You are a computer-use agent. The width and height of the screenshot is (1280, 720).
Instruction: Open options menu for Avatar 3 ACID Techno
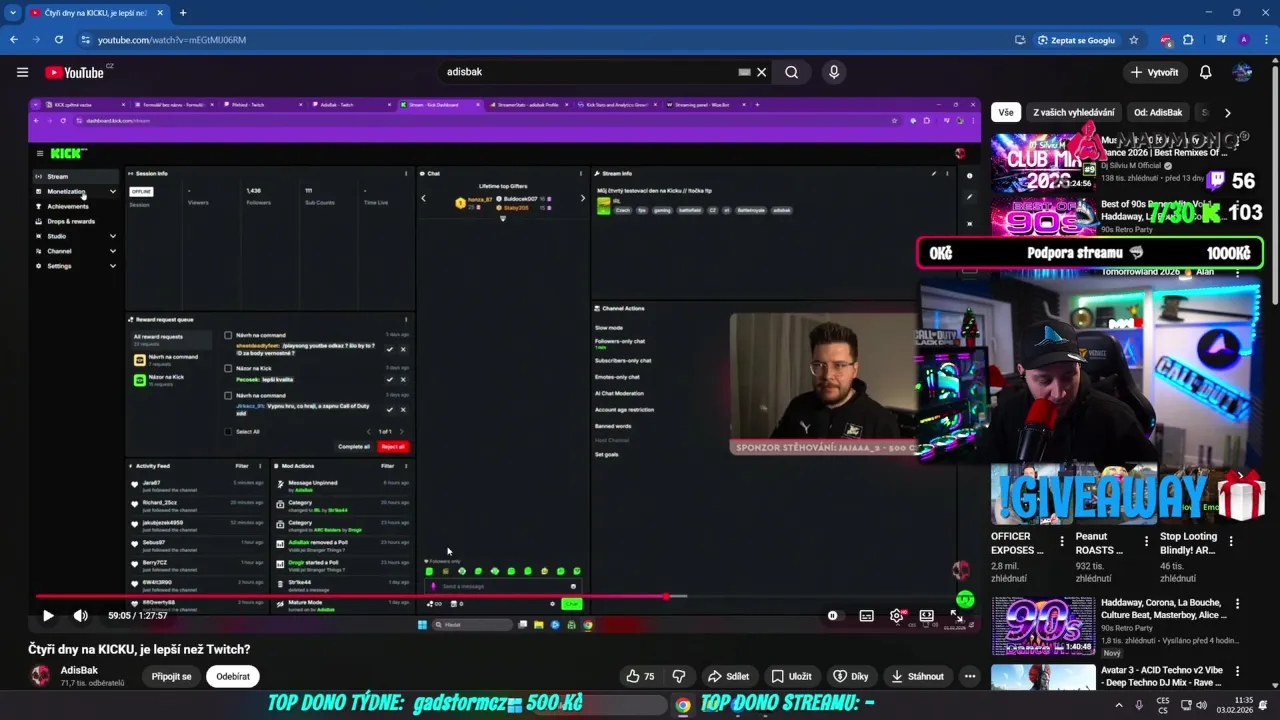[1237, 671]
